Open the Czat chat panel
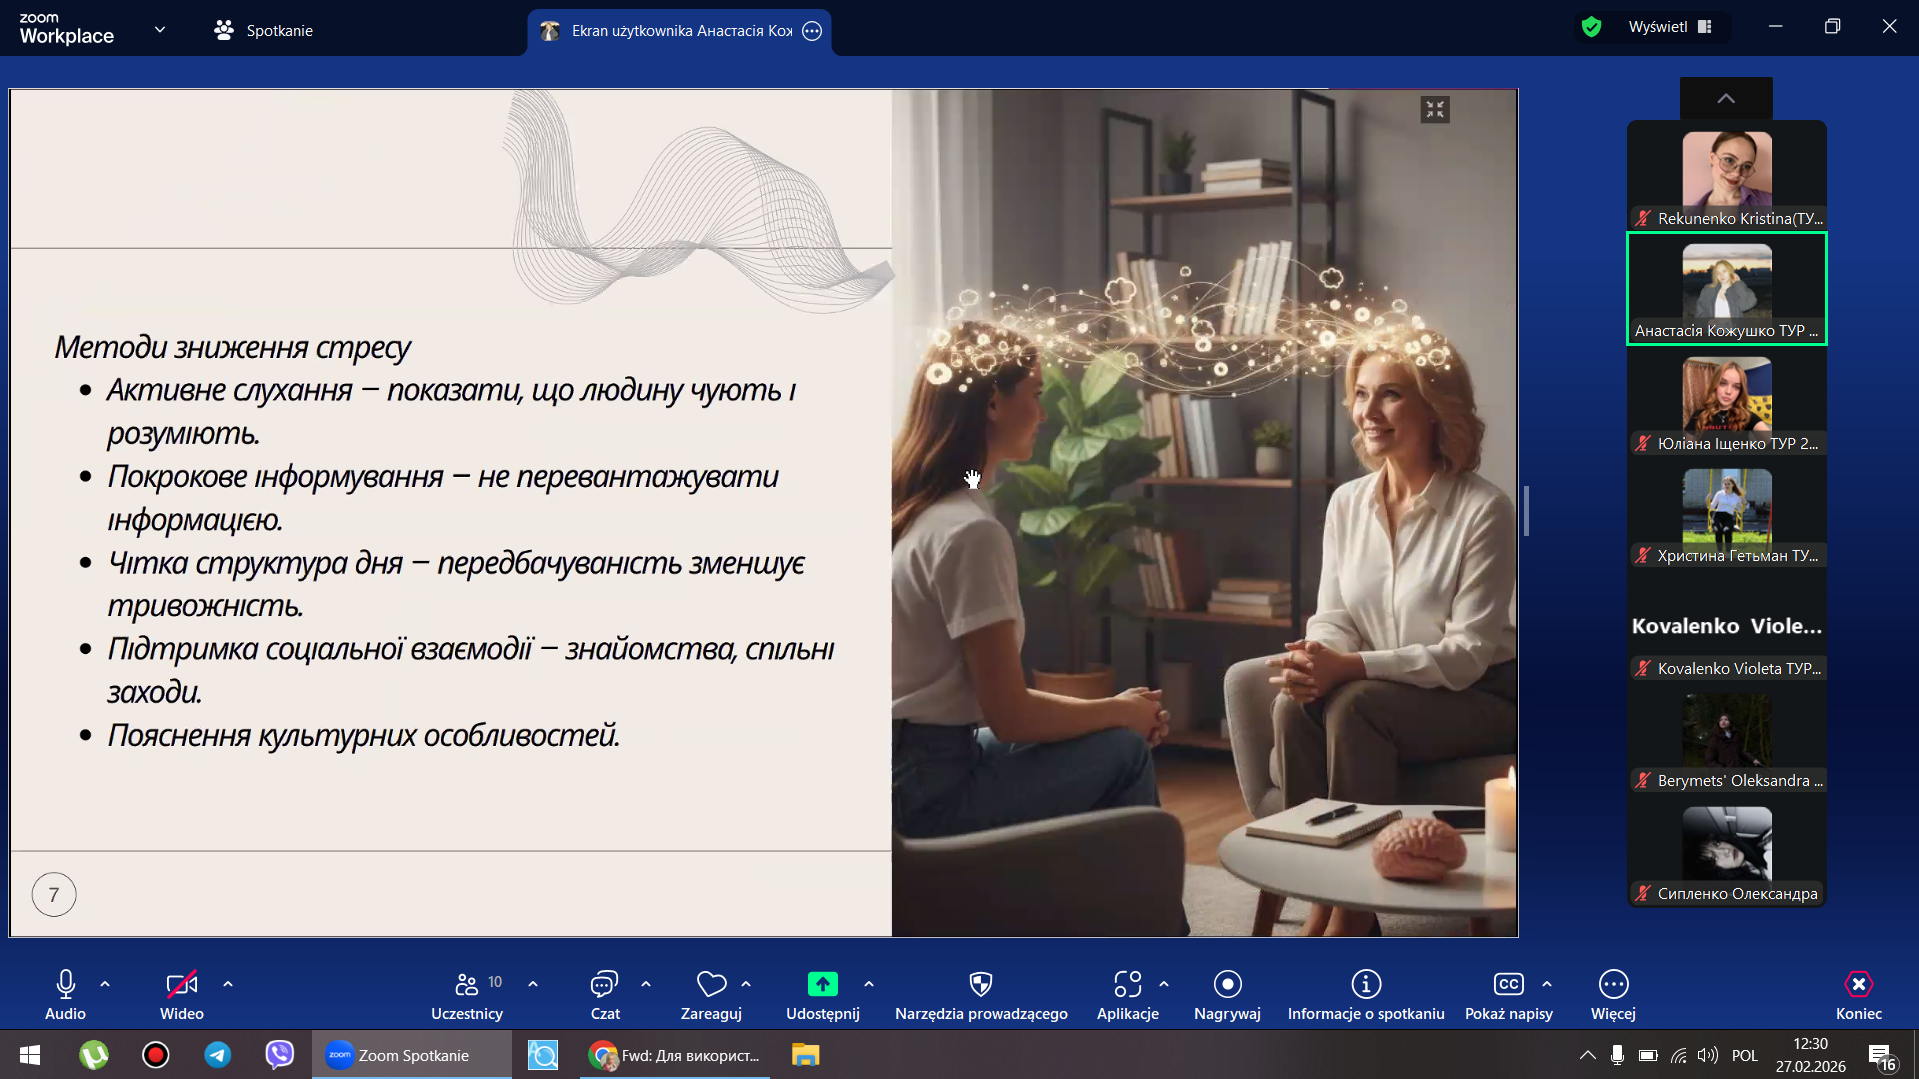Viewport: 1919px width, 1079px height. click(x=604, y=994)
